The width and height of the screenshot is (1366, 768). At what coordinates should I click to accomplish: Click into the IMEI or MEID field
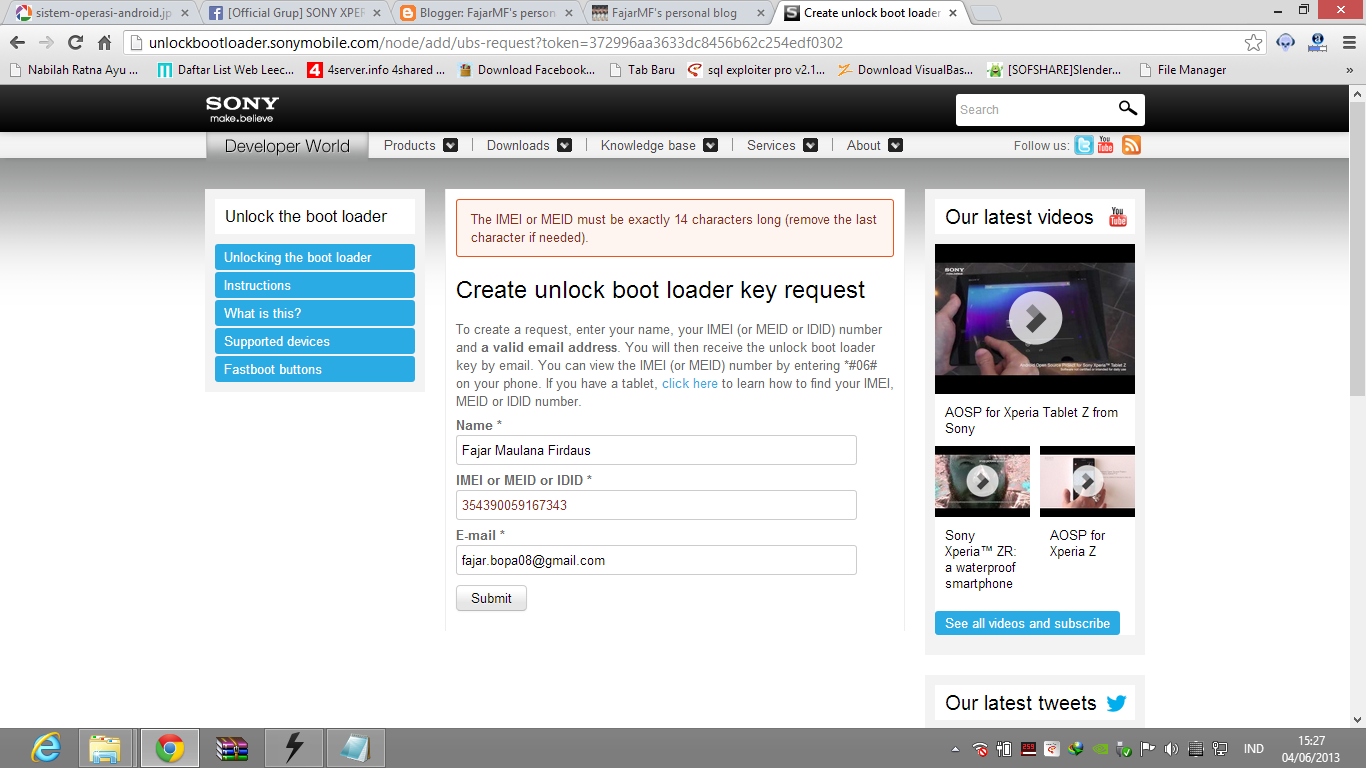pyautogui.click(x=656, y=505)
